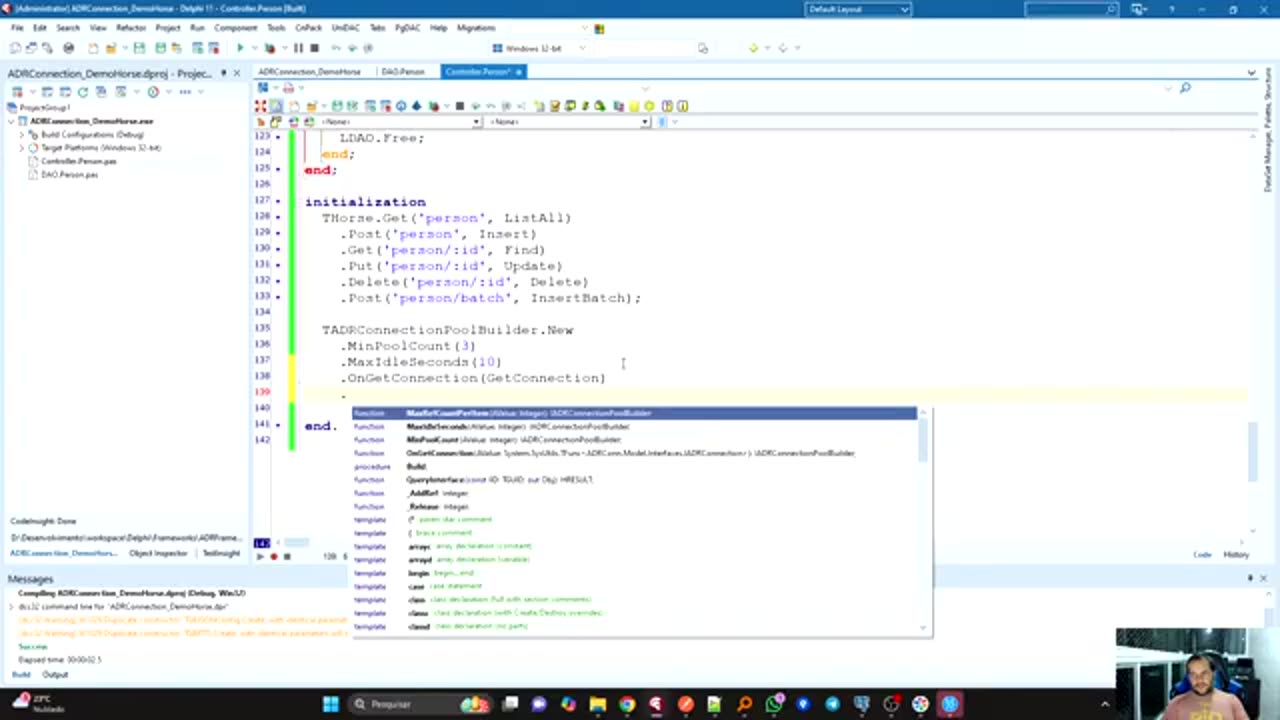Select OnGetConnection in the code completion list

(x=634, y=453)
